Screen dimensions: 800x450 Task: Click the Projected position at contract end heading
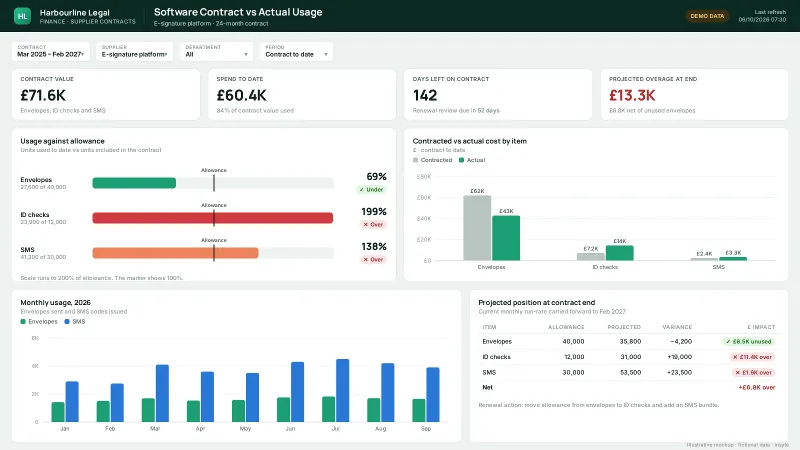537,302
